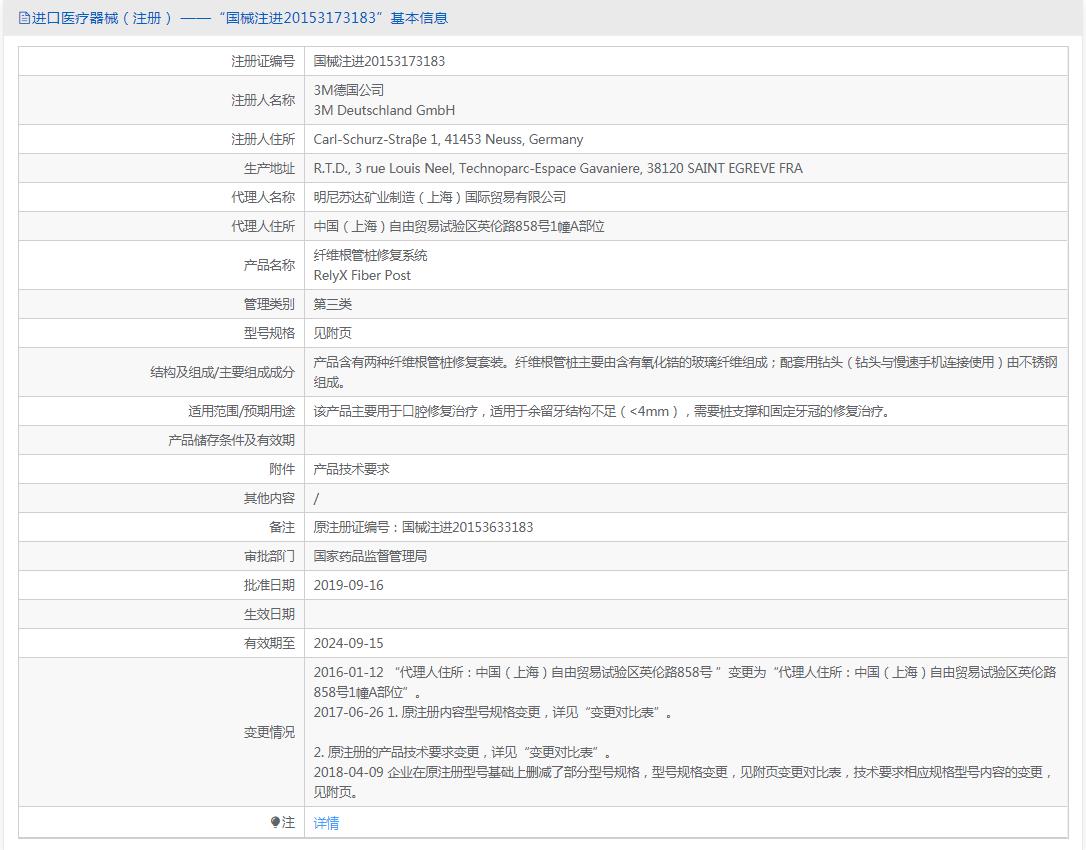The image size is (1086, 850).
Task: Click 产品技术要求 in the 附件 row
Action: pyautogui.click(x=351, y=469)
